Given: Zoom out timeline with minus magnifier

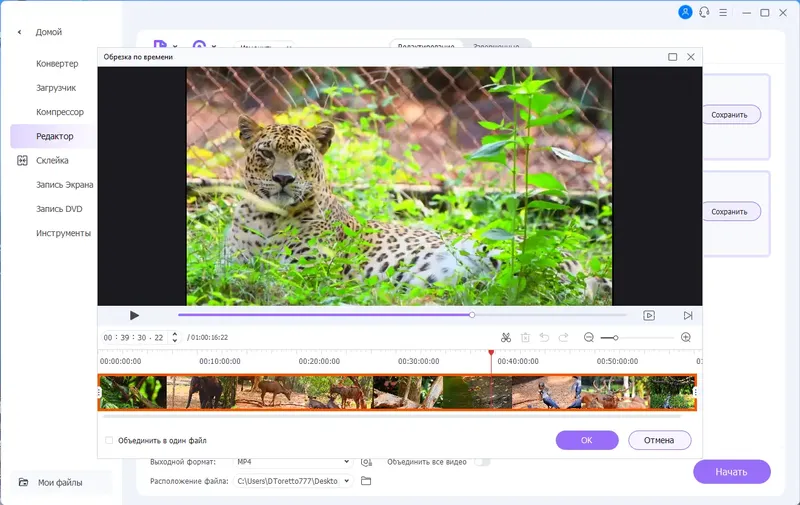Looking at the screenshot, I should point(589,338).
